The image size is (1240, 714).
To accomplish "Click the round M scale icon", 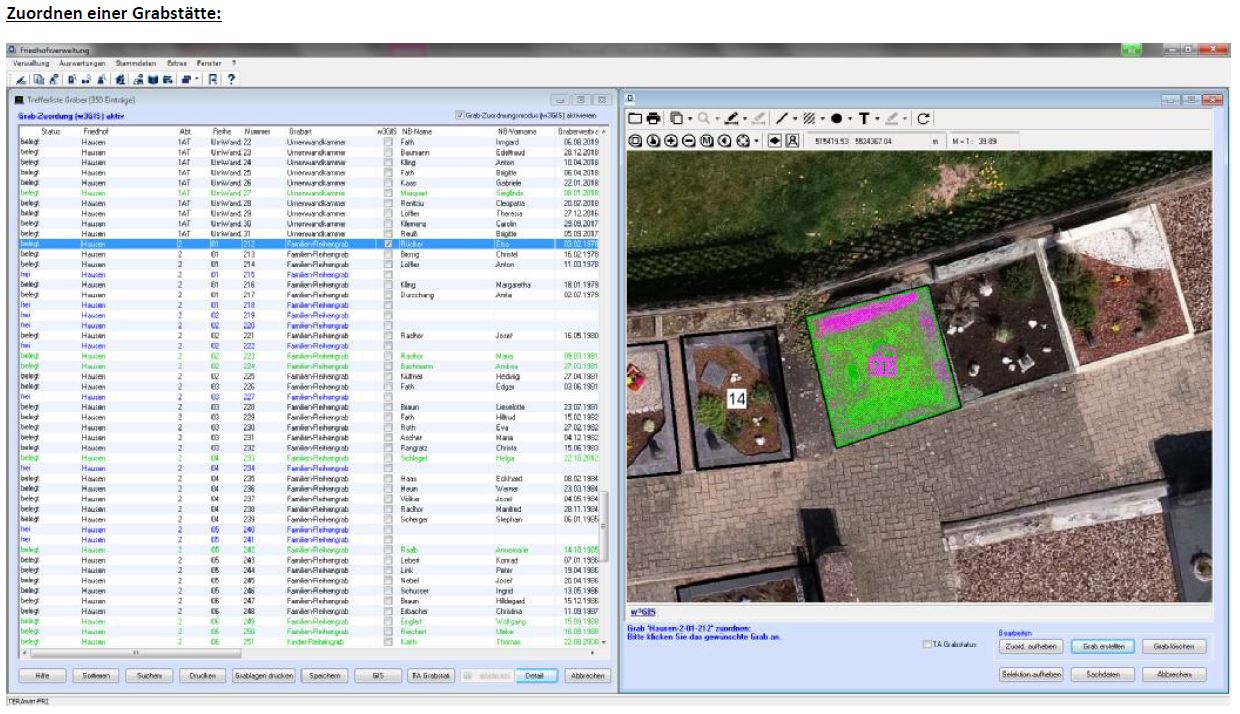I will 707,141.
